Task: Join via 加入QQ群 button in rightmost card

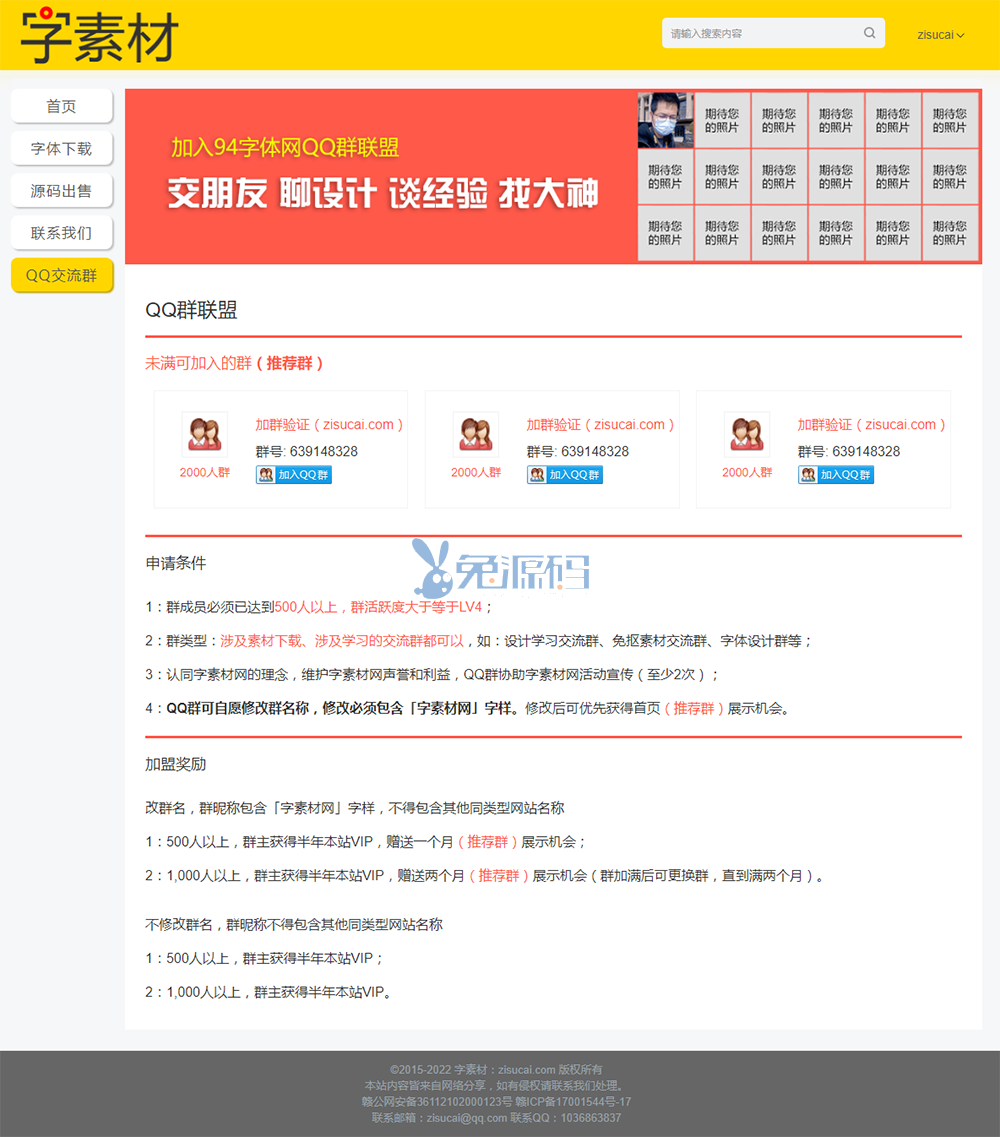Action: point(836,475)
